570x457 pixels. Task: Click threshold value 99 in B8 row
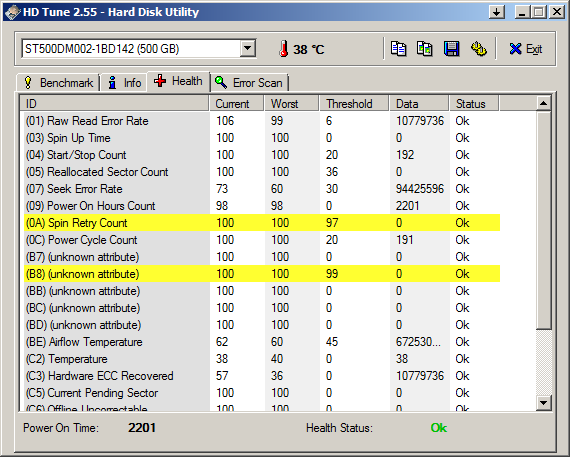pos(332,273)
